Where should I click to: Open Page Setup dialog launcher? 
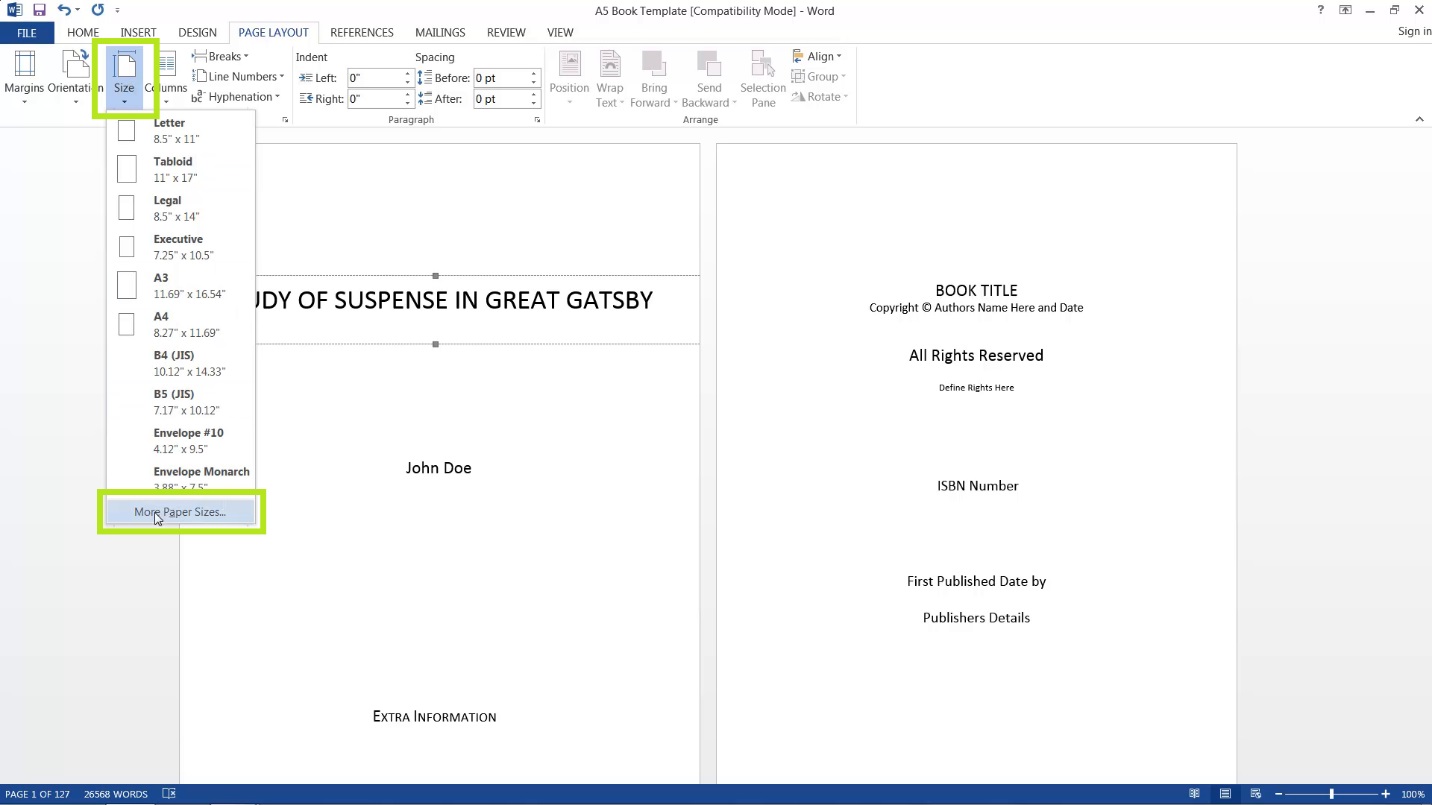pos(285,120)
